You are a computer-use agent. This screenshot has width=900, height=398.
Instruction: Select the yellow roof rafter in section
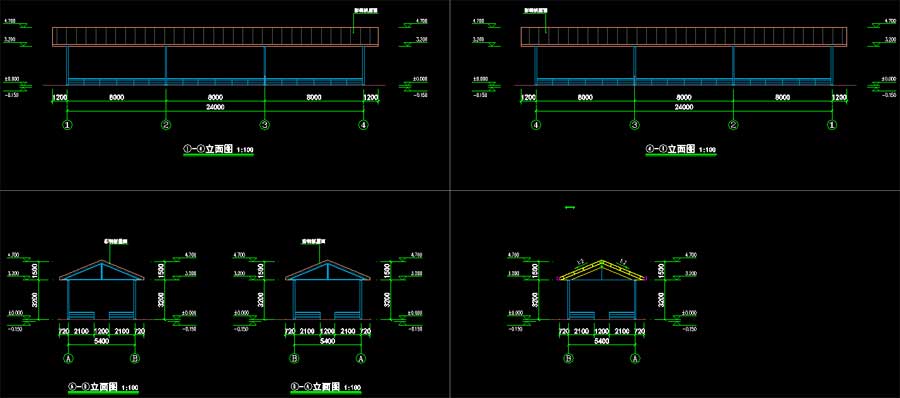coord(602,269)
